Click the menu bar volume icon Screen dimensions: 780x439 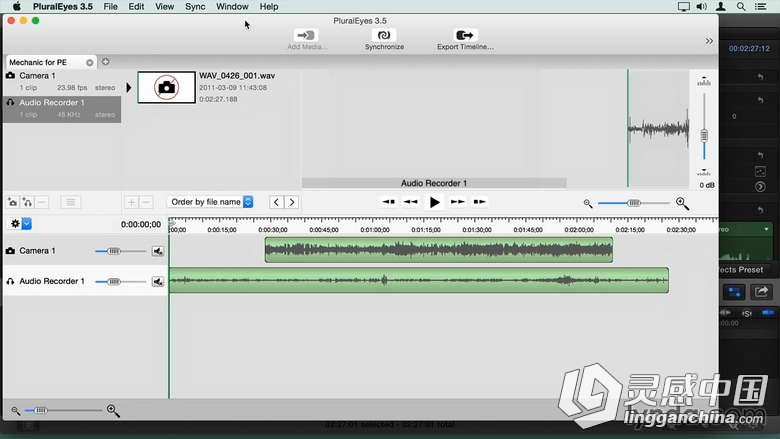(x=701, y=6)
